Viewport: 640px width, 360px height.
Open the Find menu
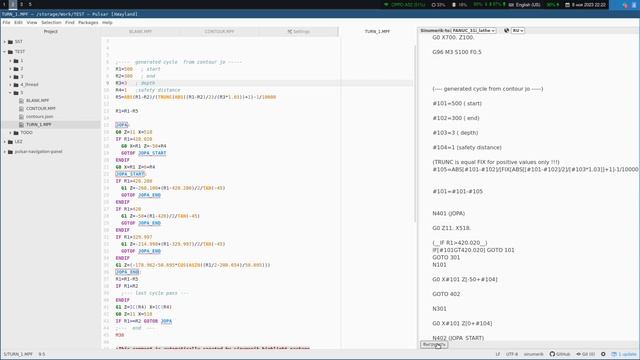click(x=70, y=22)
